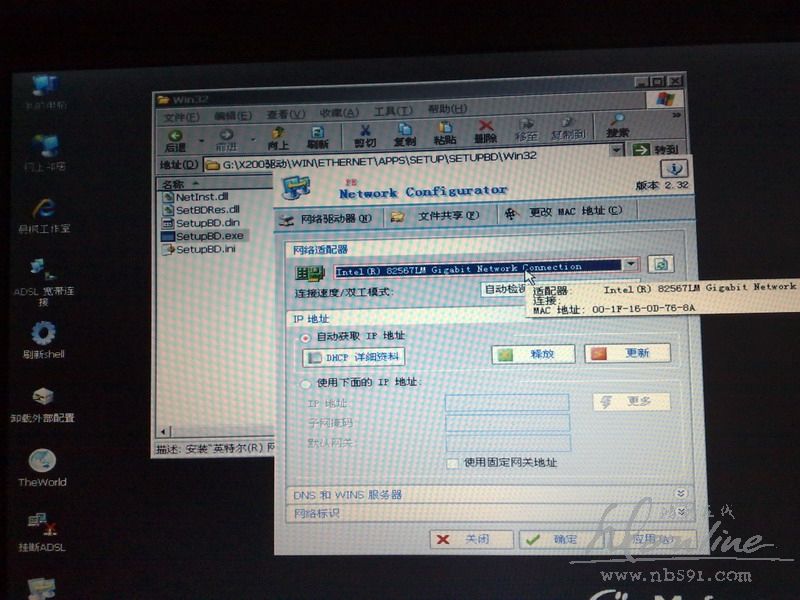Click the 更多 button
The width and height of the screenshot is (800, 600).
point(632,402)
